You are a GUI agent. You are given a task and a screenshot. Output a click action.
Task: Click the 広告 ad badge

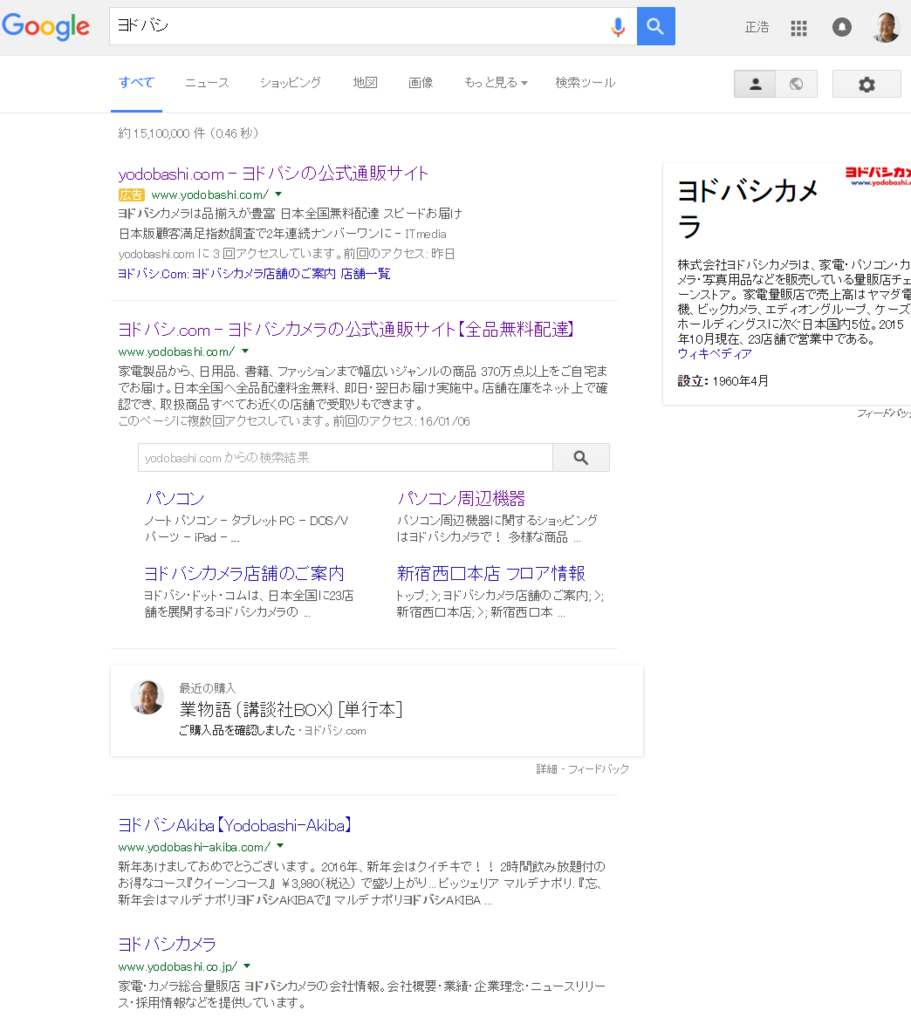[131, 195]
